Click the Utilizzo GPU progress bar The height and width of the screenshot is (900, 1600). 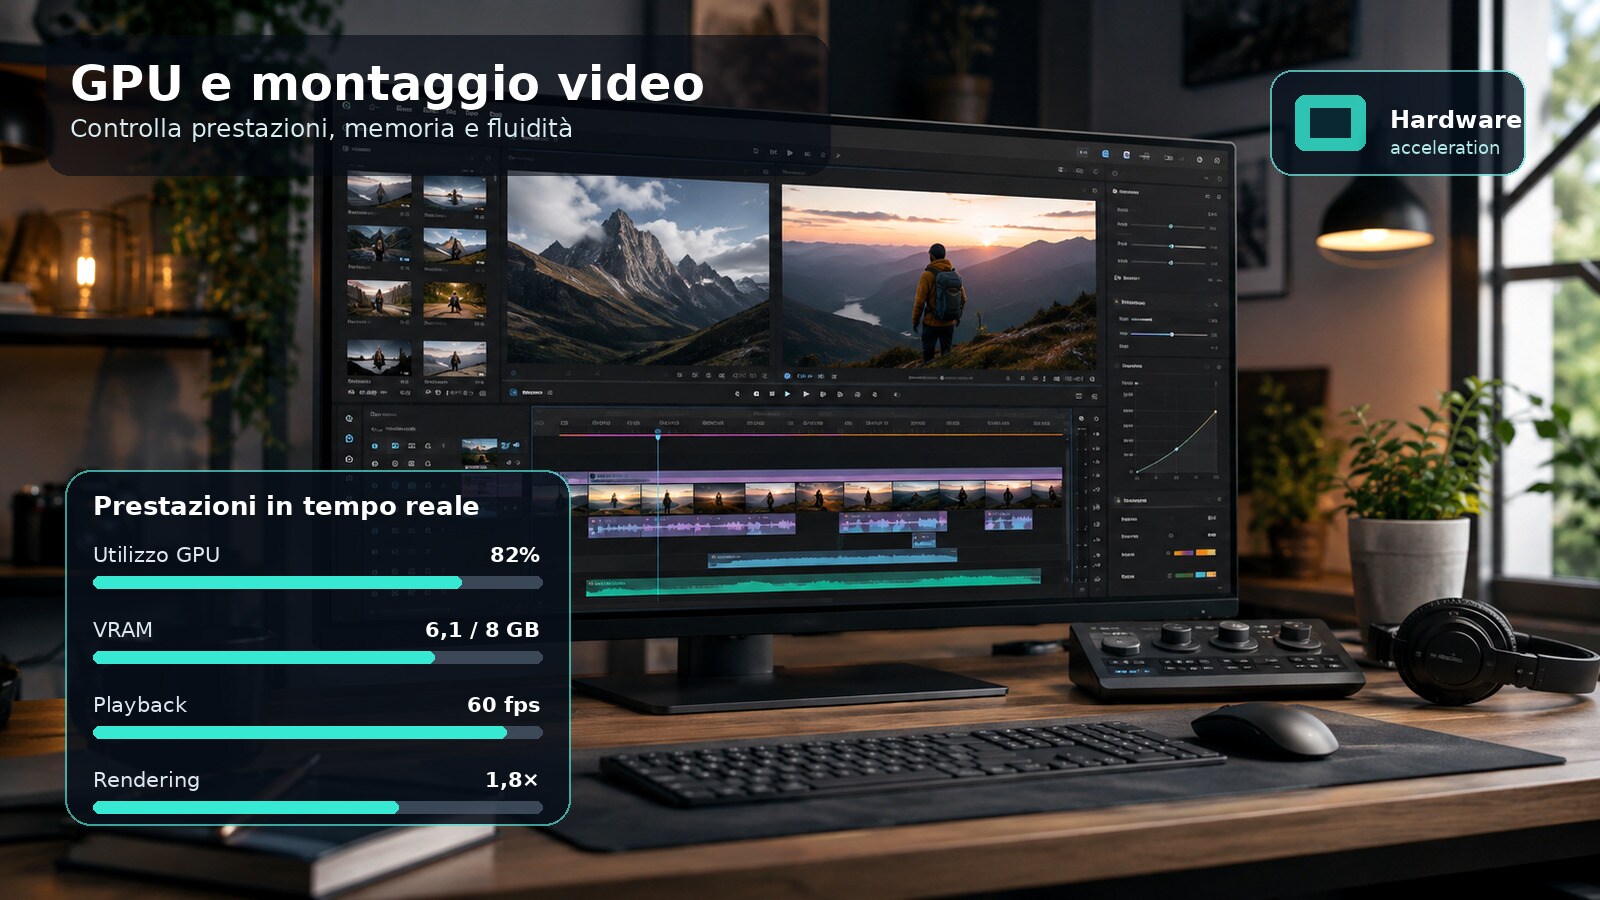click(318, 582)
